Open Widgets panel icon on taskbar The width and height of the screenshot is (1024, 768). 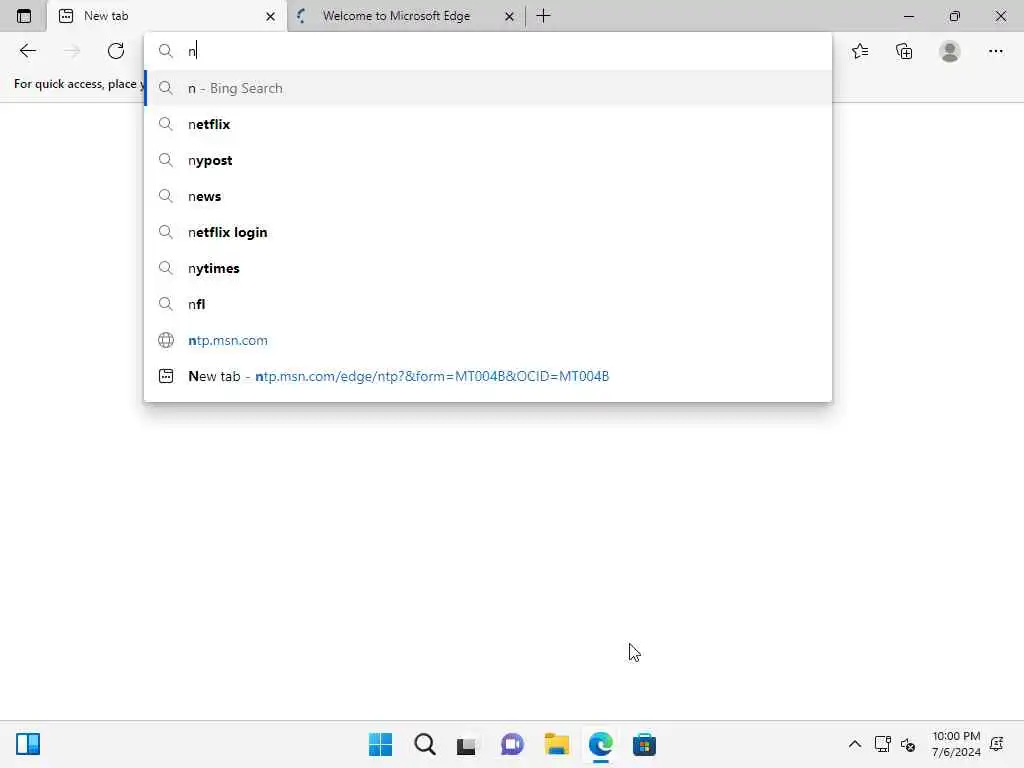pos(28,744)
